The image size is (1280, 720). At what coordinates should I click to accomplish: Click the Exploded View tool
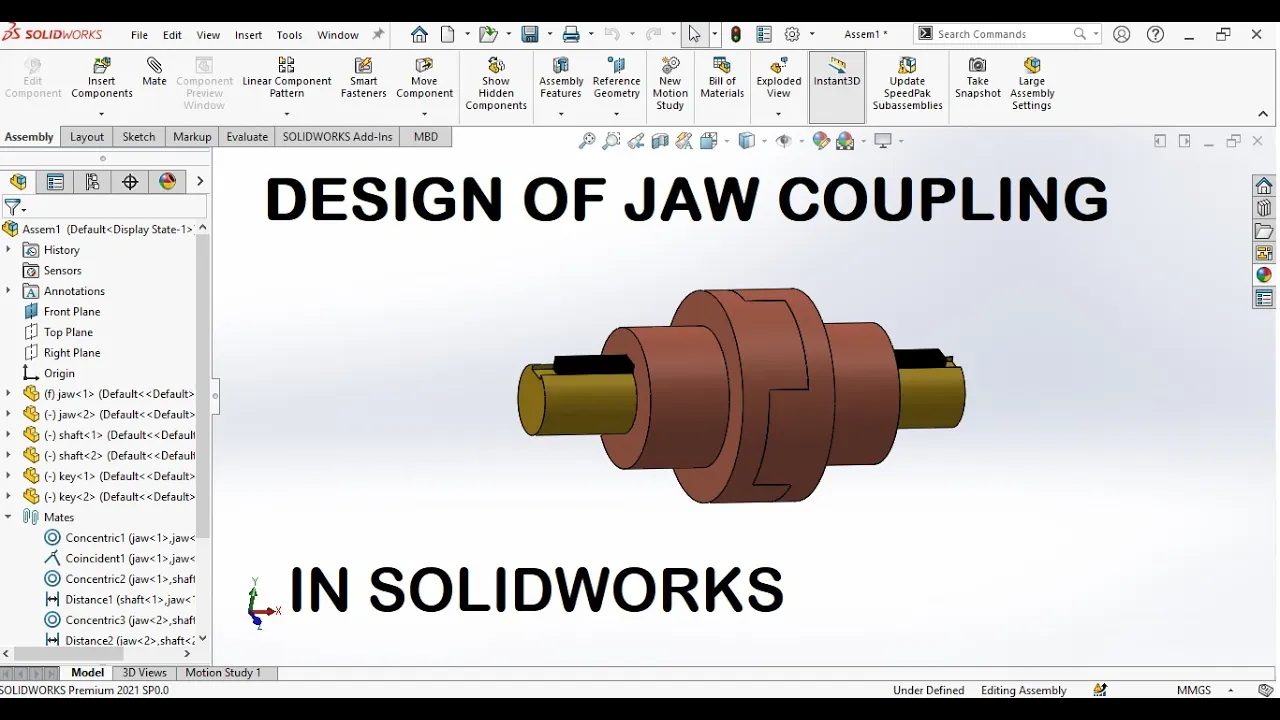click(x=779, y=78)
